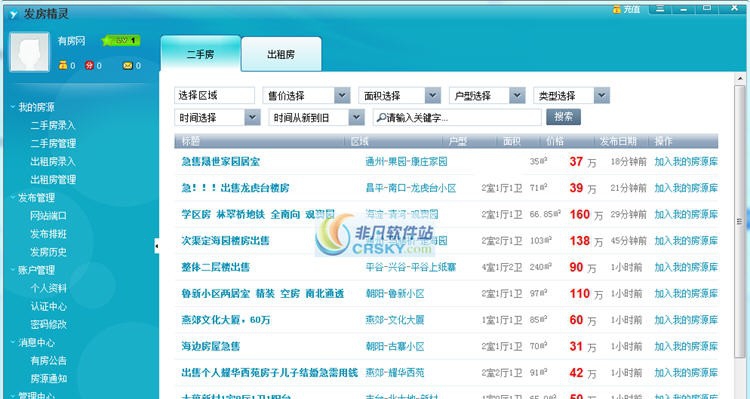Screen dimensions: 750x399
Task: Click area link 通州-果园-康庄家园
Action: tap(406, 162)
